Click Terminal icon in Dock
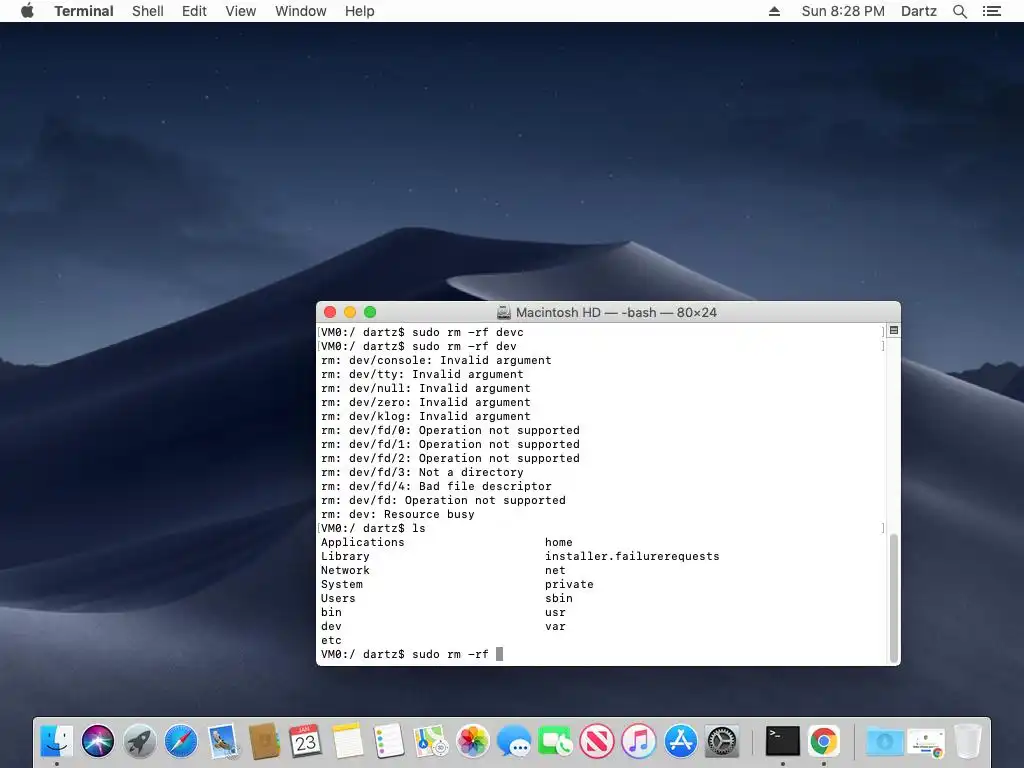Image resolution: width=1024 pixels, height=768 pixels. 782,741
